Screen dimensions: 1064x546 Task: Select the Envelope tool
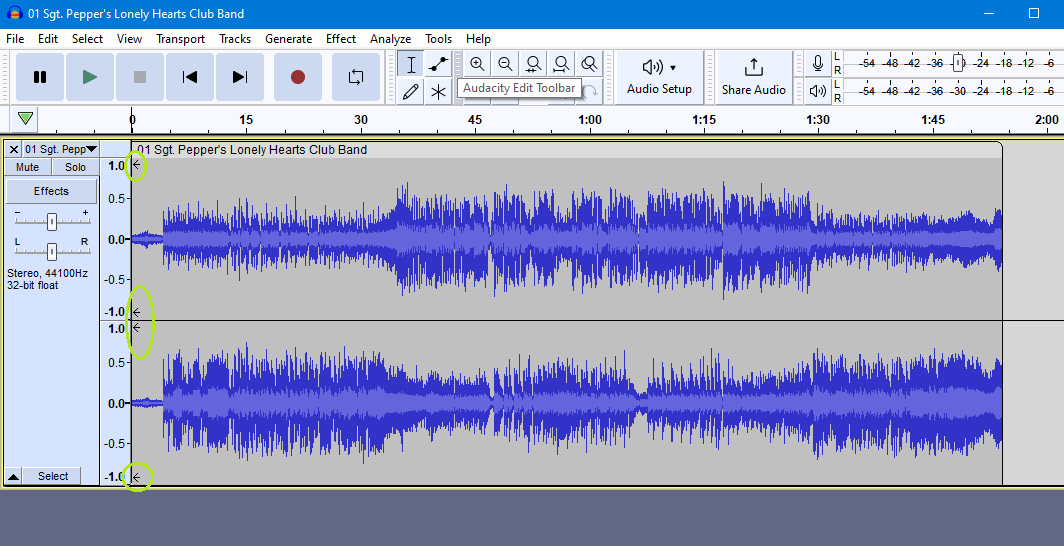pos(439,64)
